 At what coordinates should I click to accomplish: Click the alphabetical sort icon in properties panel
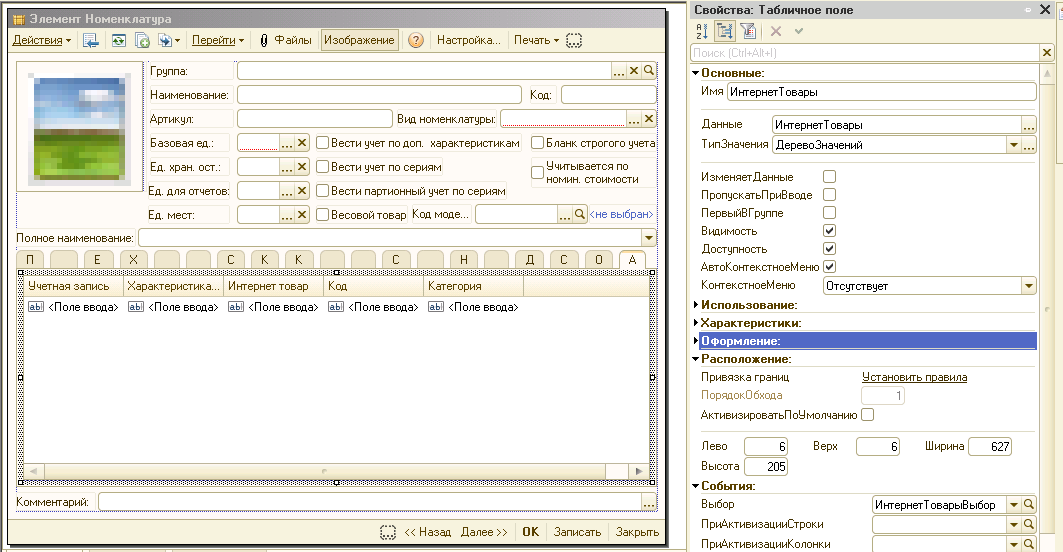pos(701,32)
